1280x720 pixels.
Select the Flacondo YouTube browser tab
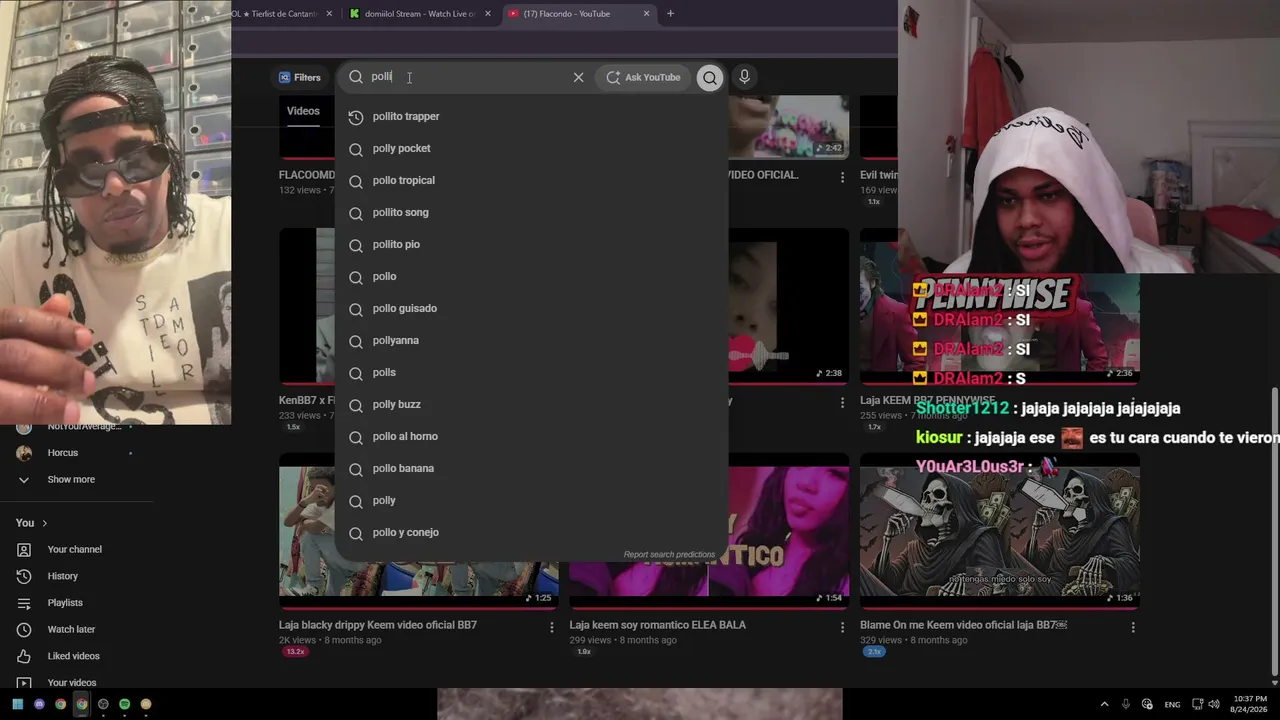578,14
